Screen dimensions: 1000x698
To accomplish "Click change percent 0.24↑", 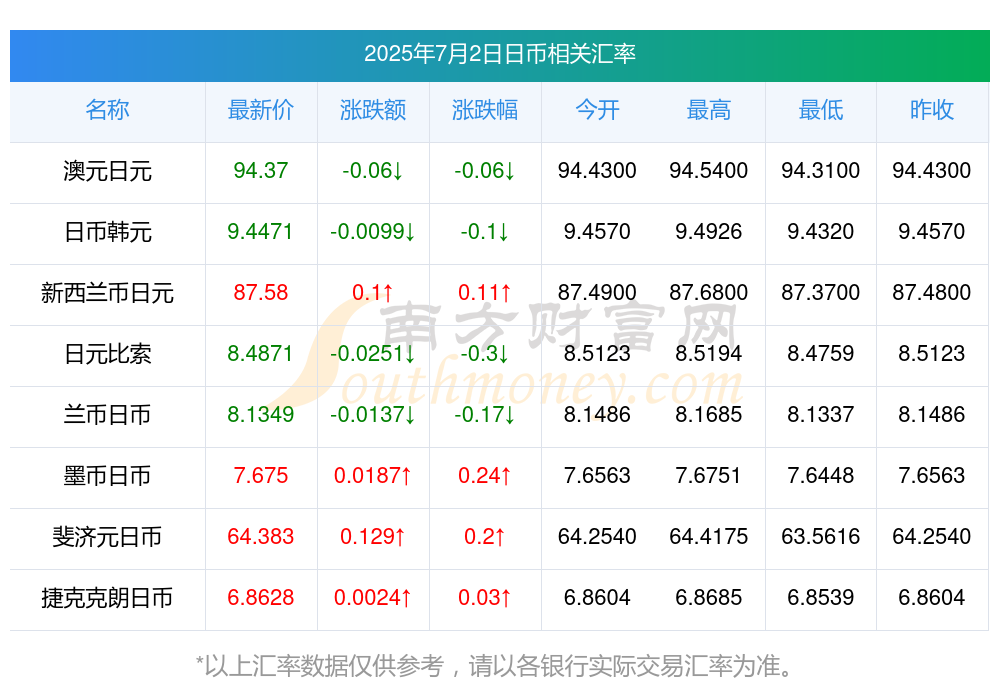I will (x=484, y=475).
